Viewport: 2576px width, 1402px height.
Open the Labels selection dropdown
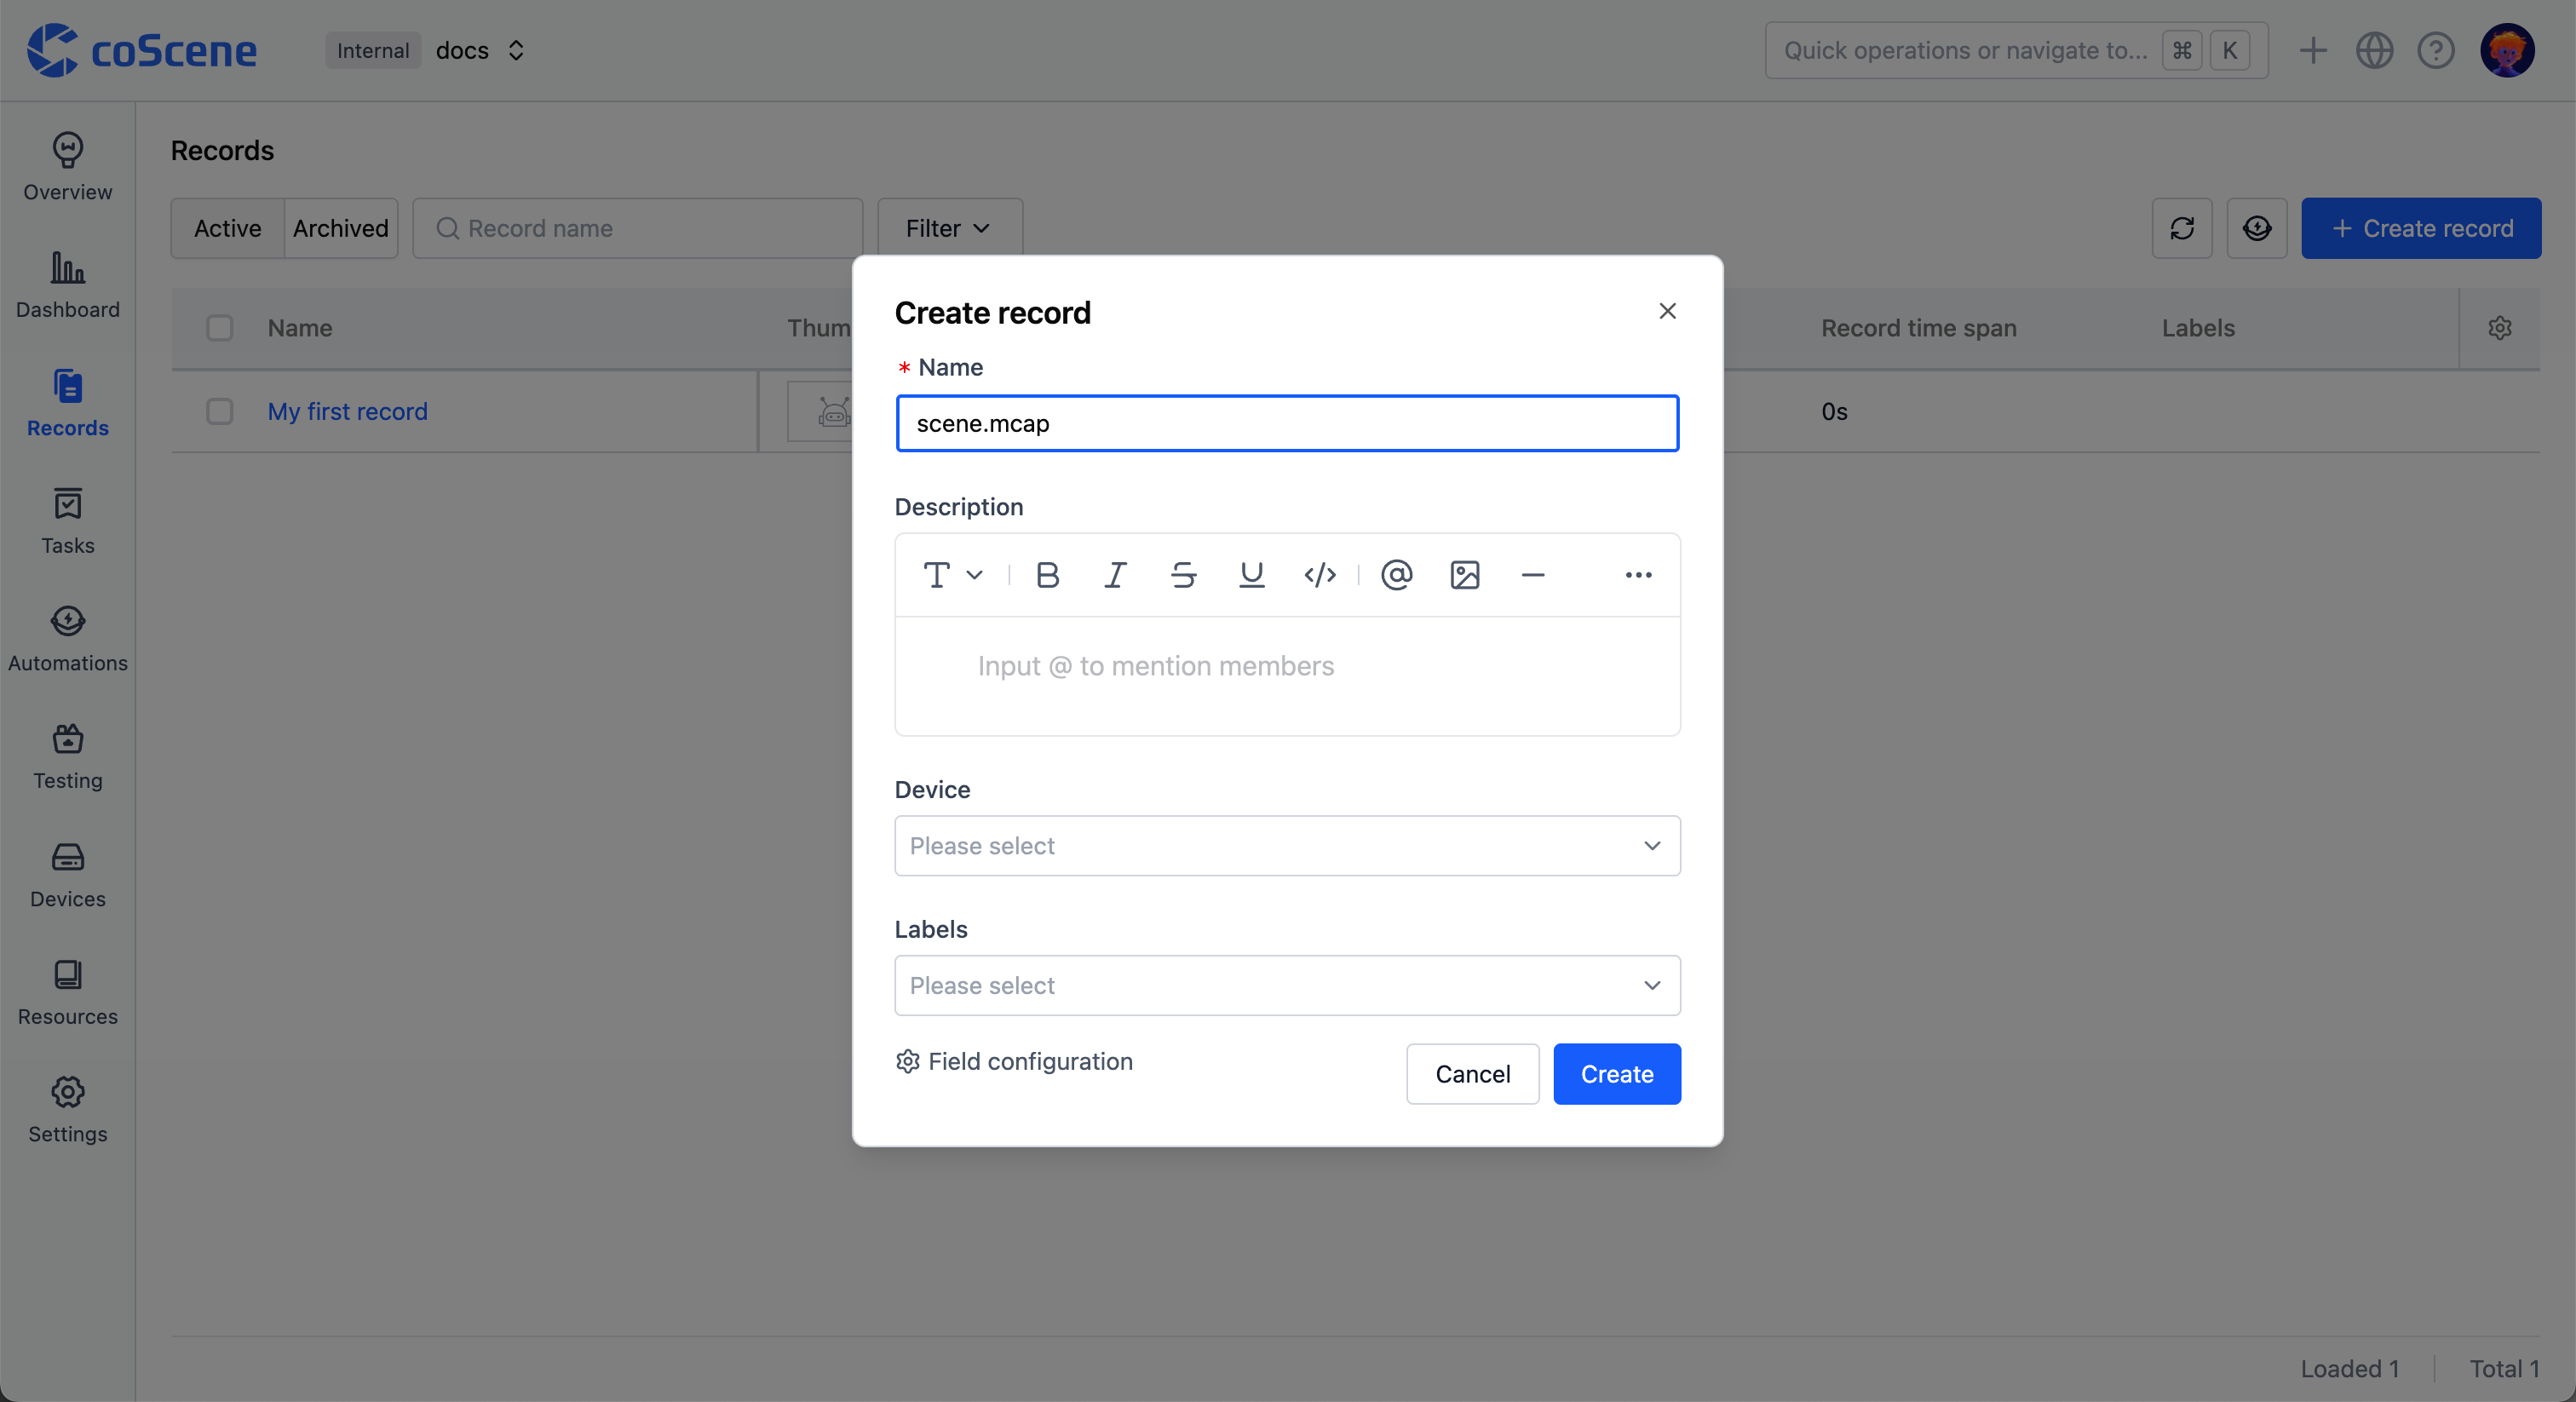[x=1287, y=985]
